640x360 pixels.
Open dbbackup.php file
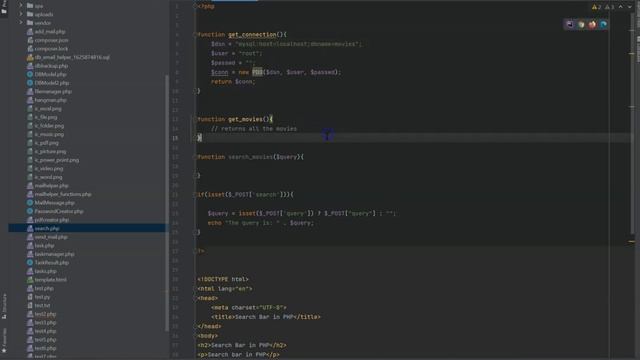coord(51,66)
